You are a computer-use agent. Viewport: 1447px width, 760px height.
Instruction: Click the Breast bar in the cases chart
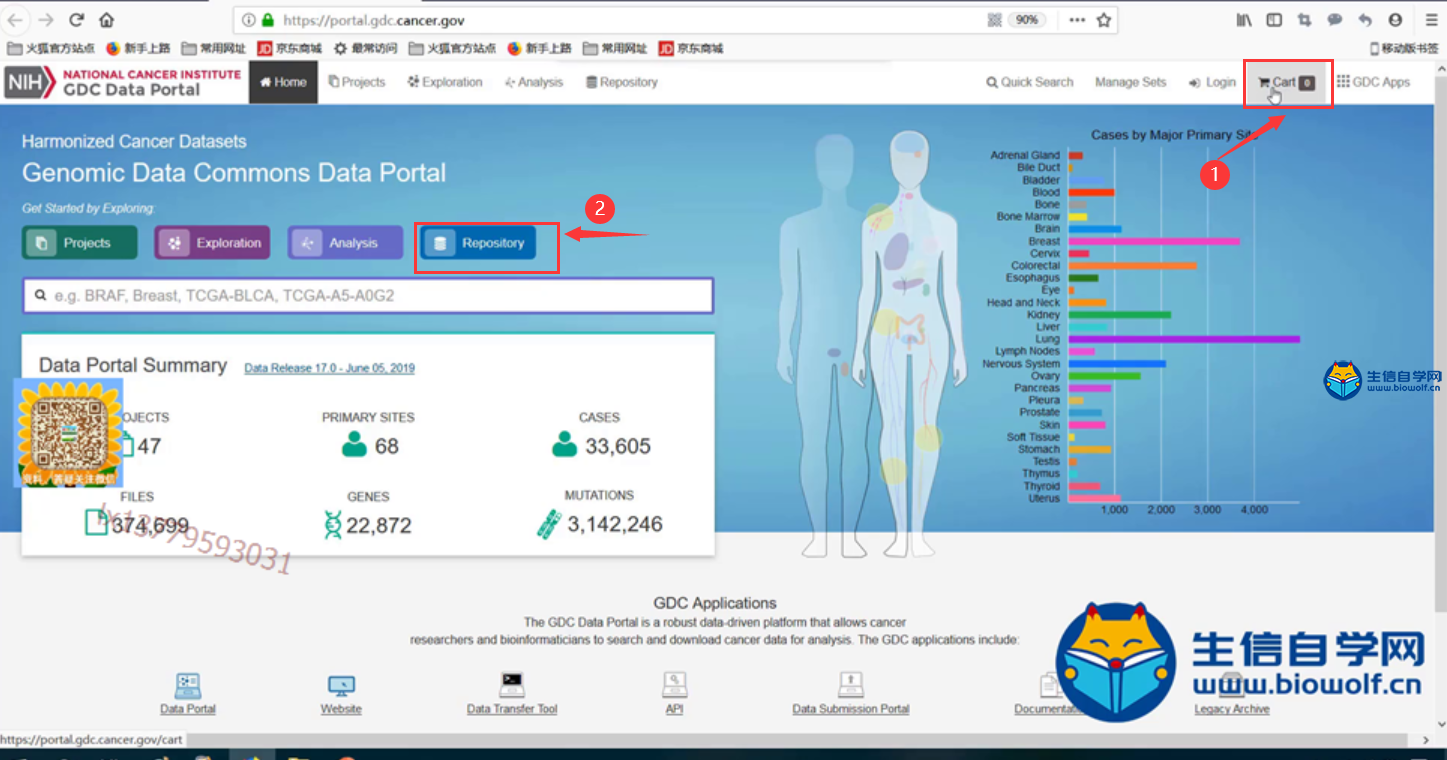coord(1154,241)
